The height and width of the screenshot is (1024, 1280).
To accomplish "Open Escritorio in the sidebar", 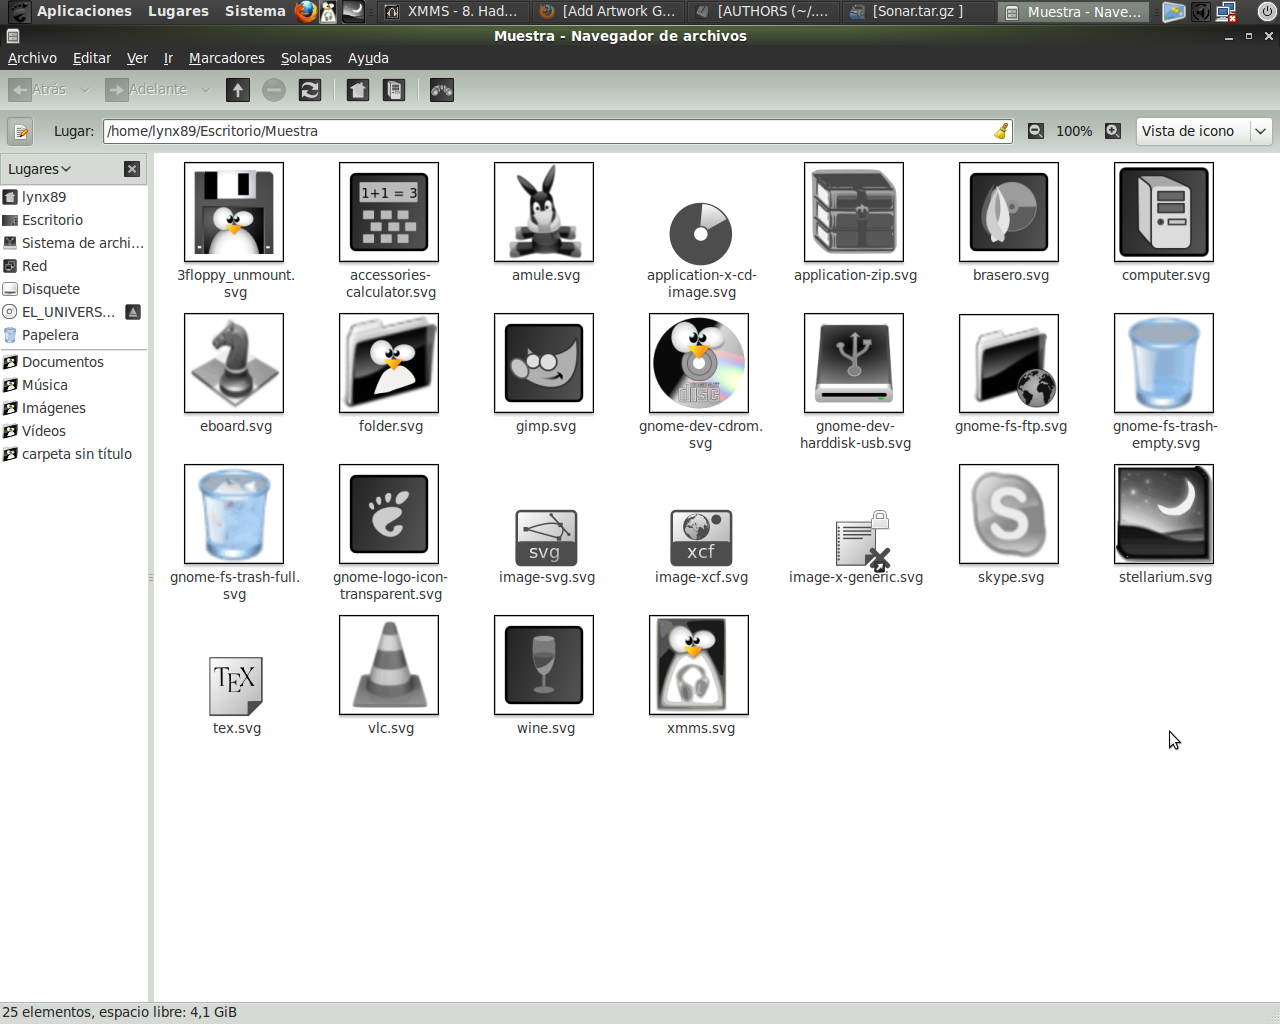I will click(x=74, y=220).
